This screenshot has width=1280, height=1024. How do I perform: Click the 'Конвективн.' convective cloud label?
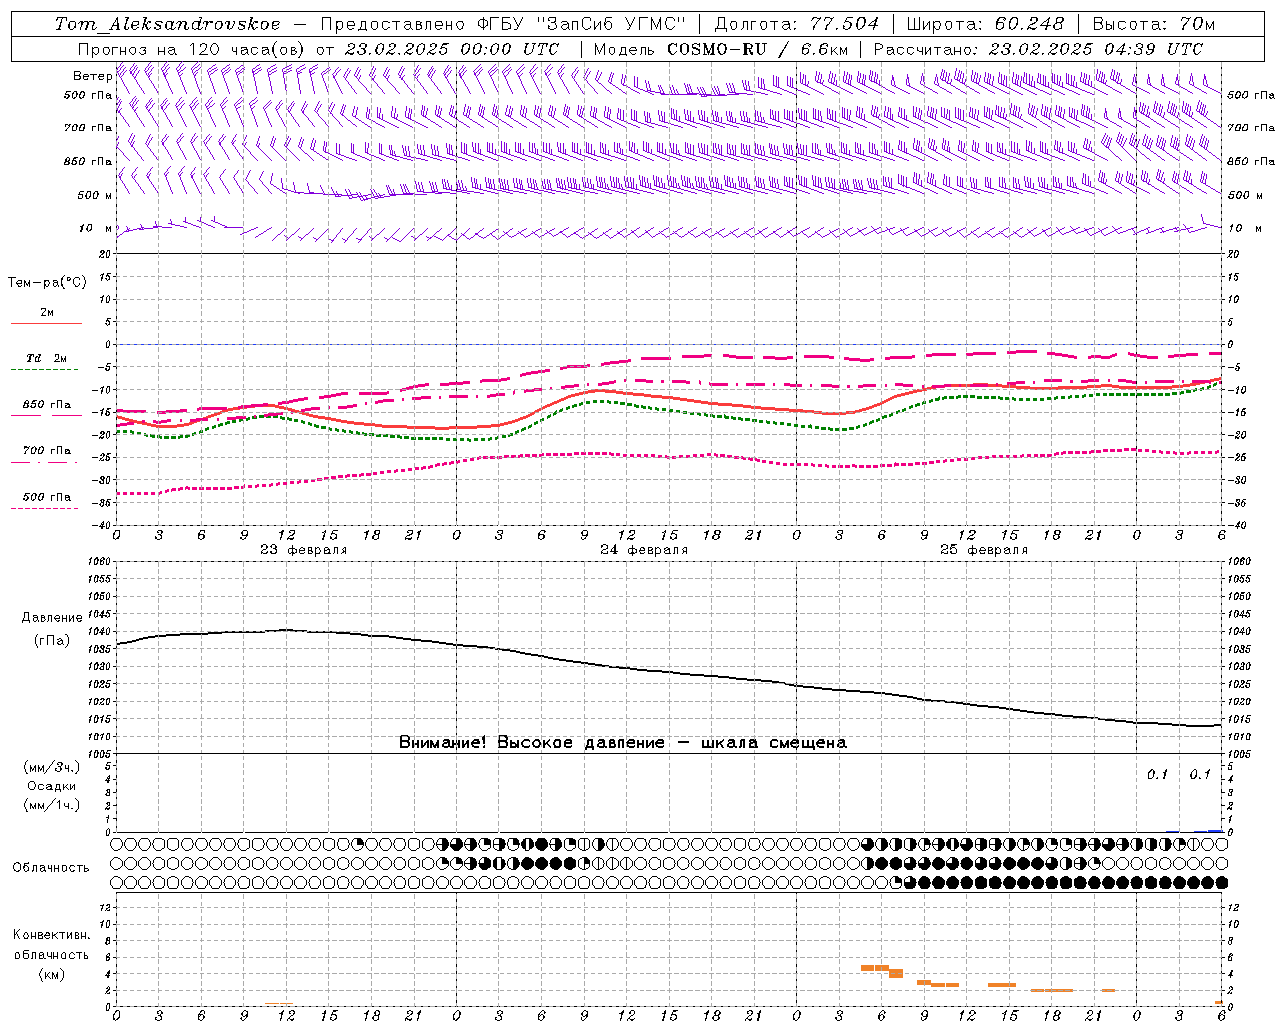click(52, 935)
